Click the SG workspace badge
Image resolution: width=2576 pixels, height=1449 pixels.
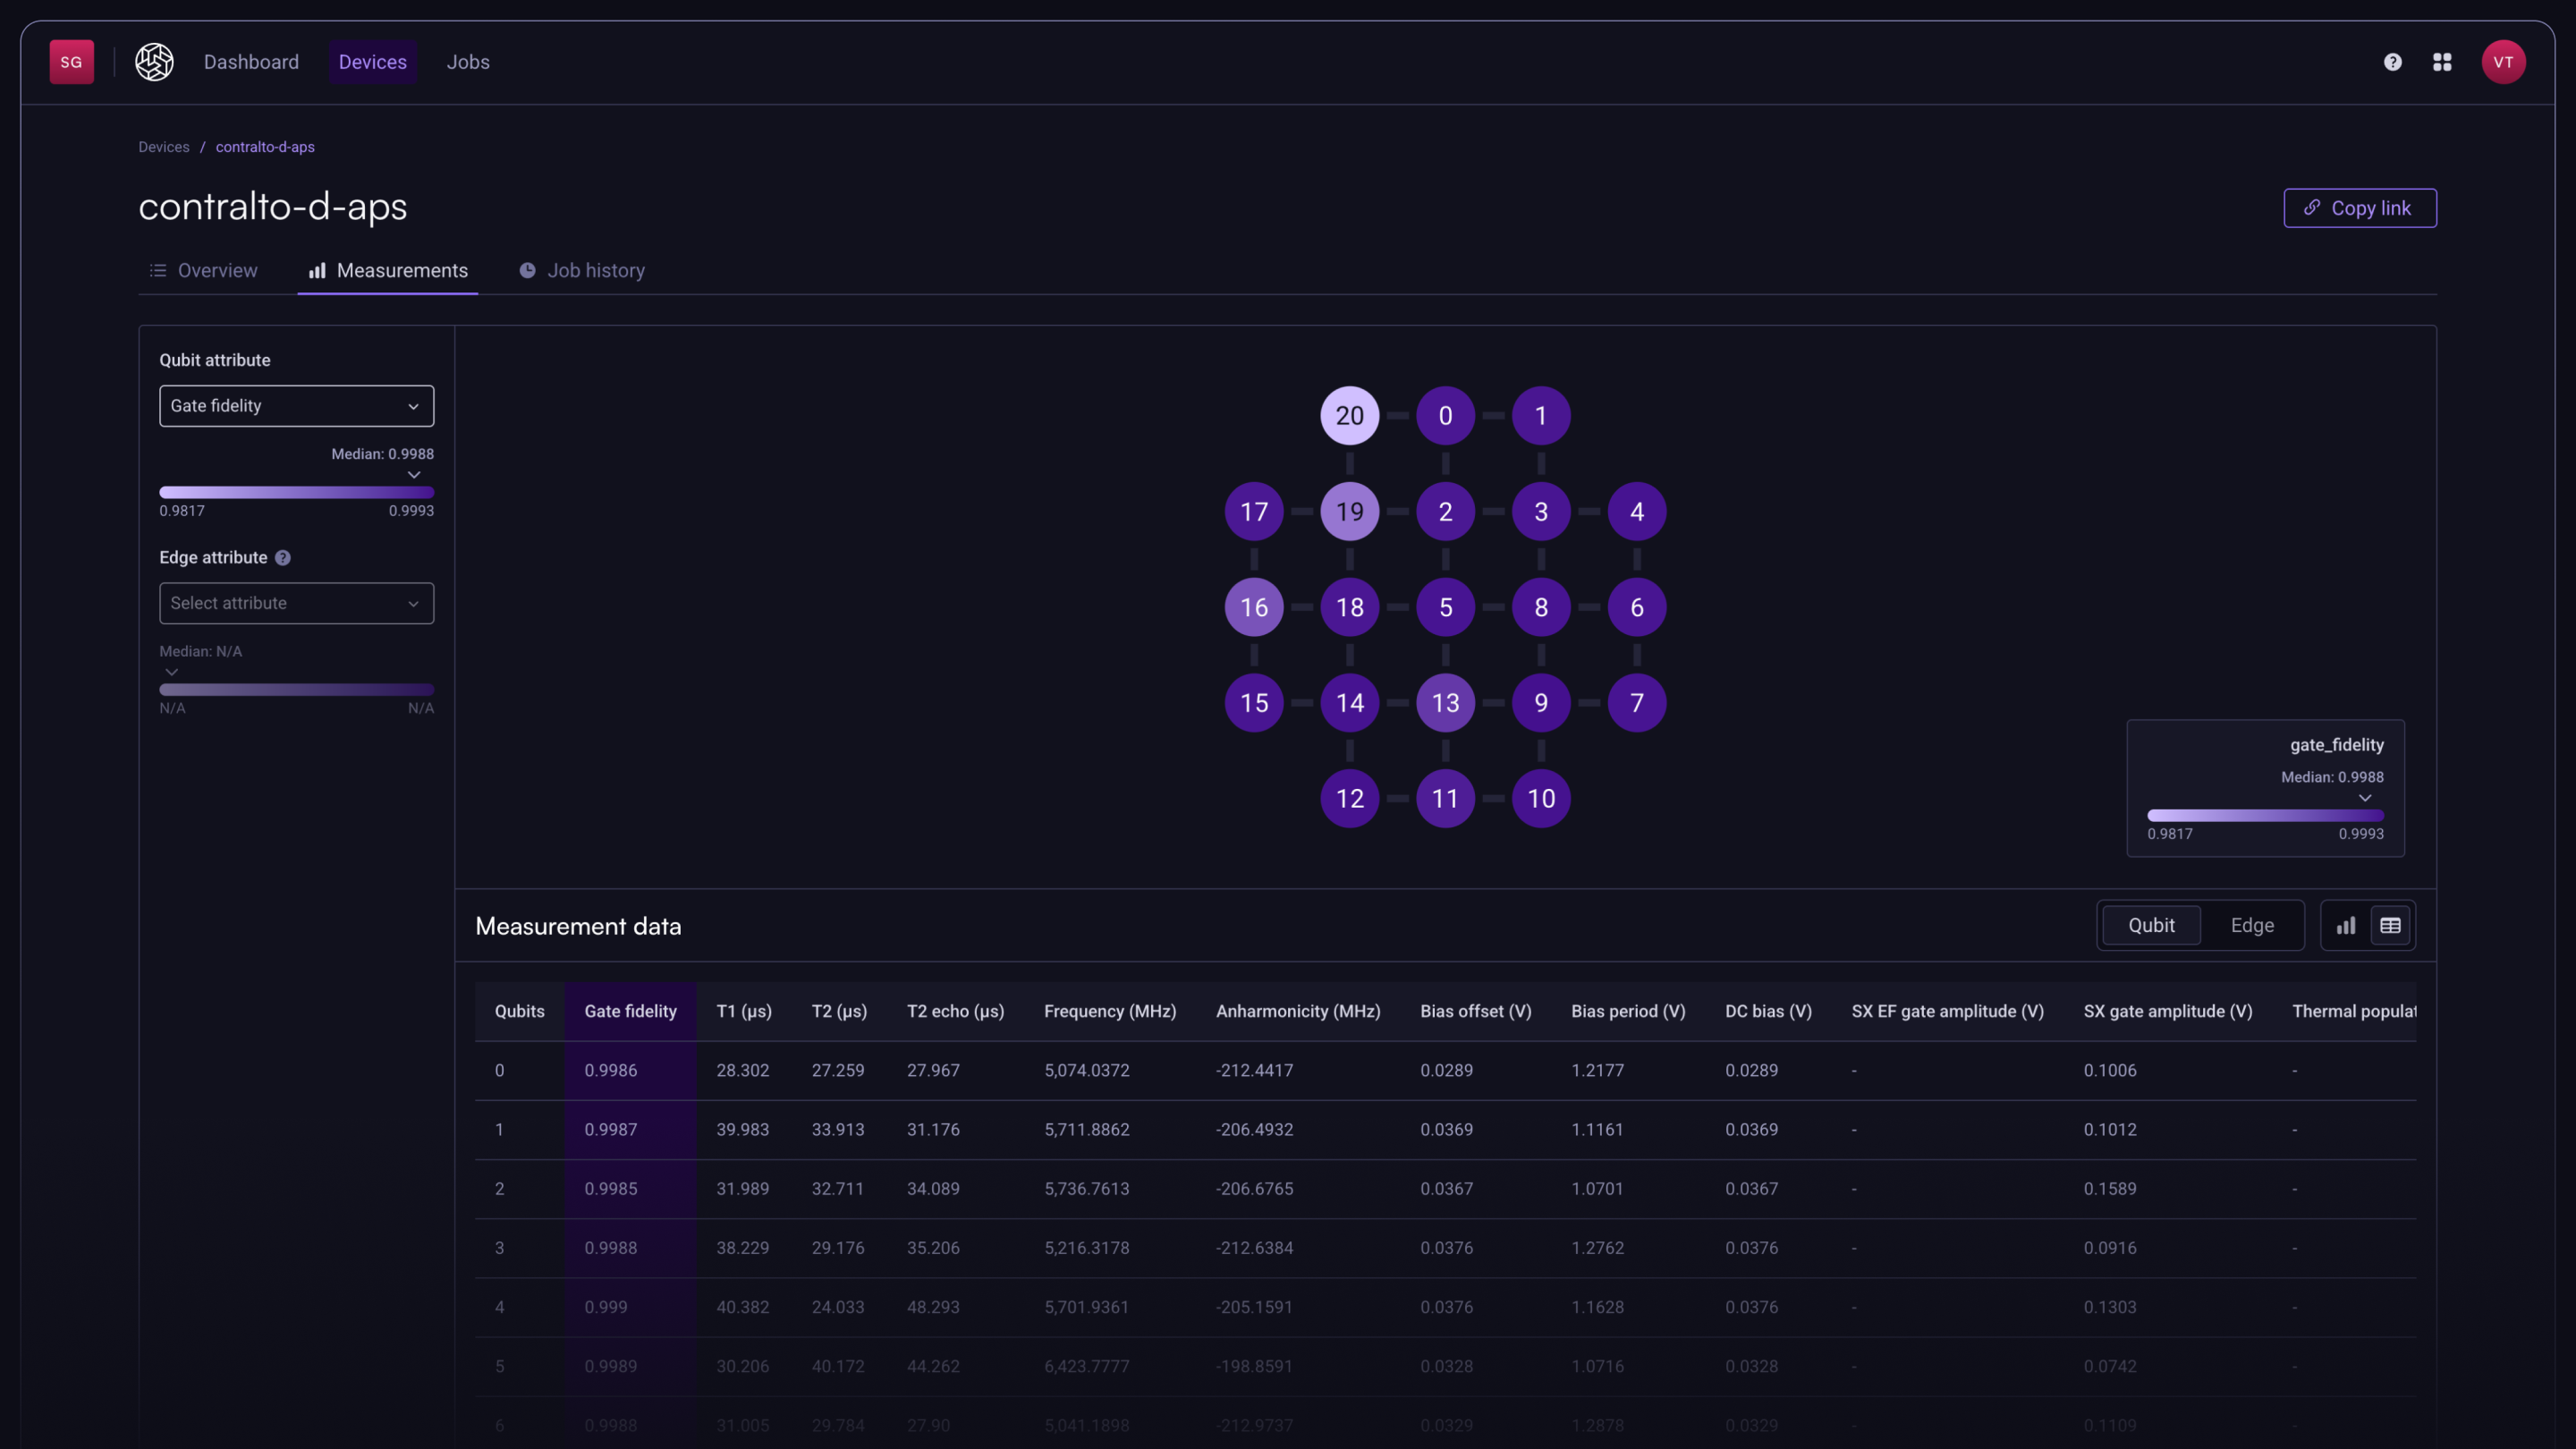(71, 62)
